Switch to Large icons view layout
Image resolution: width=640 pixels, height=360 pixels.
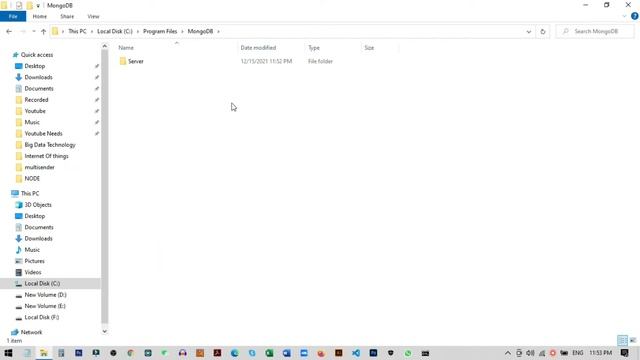(633, 340)
